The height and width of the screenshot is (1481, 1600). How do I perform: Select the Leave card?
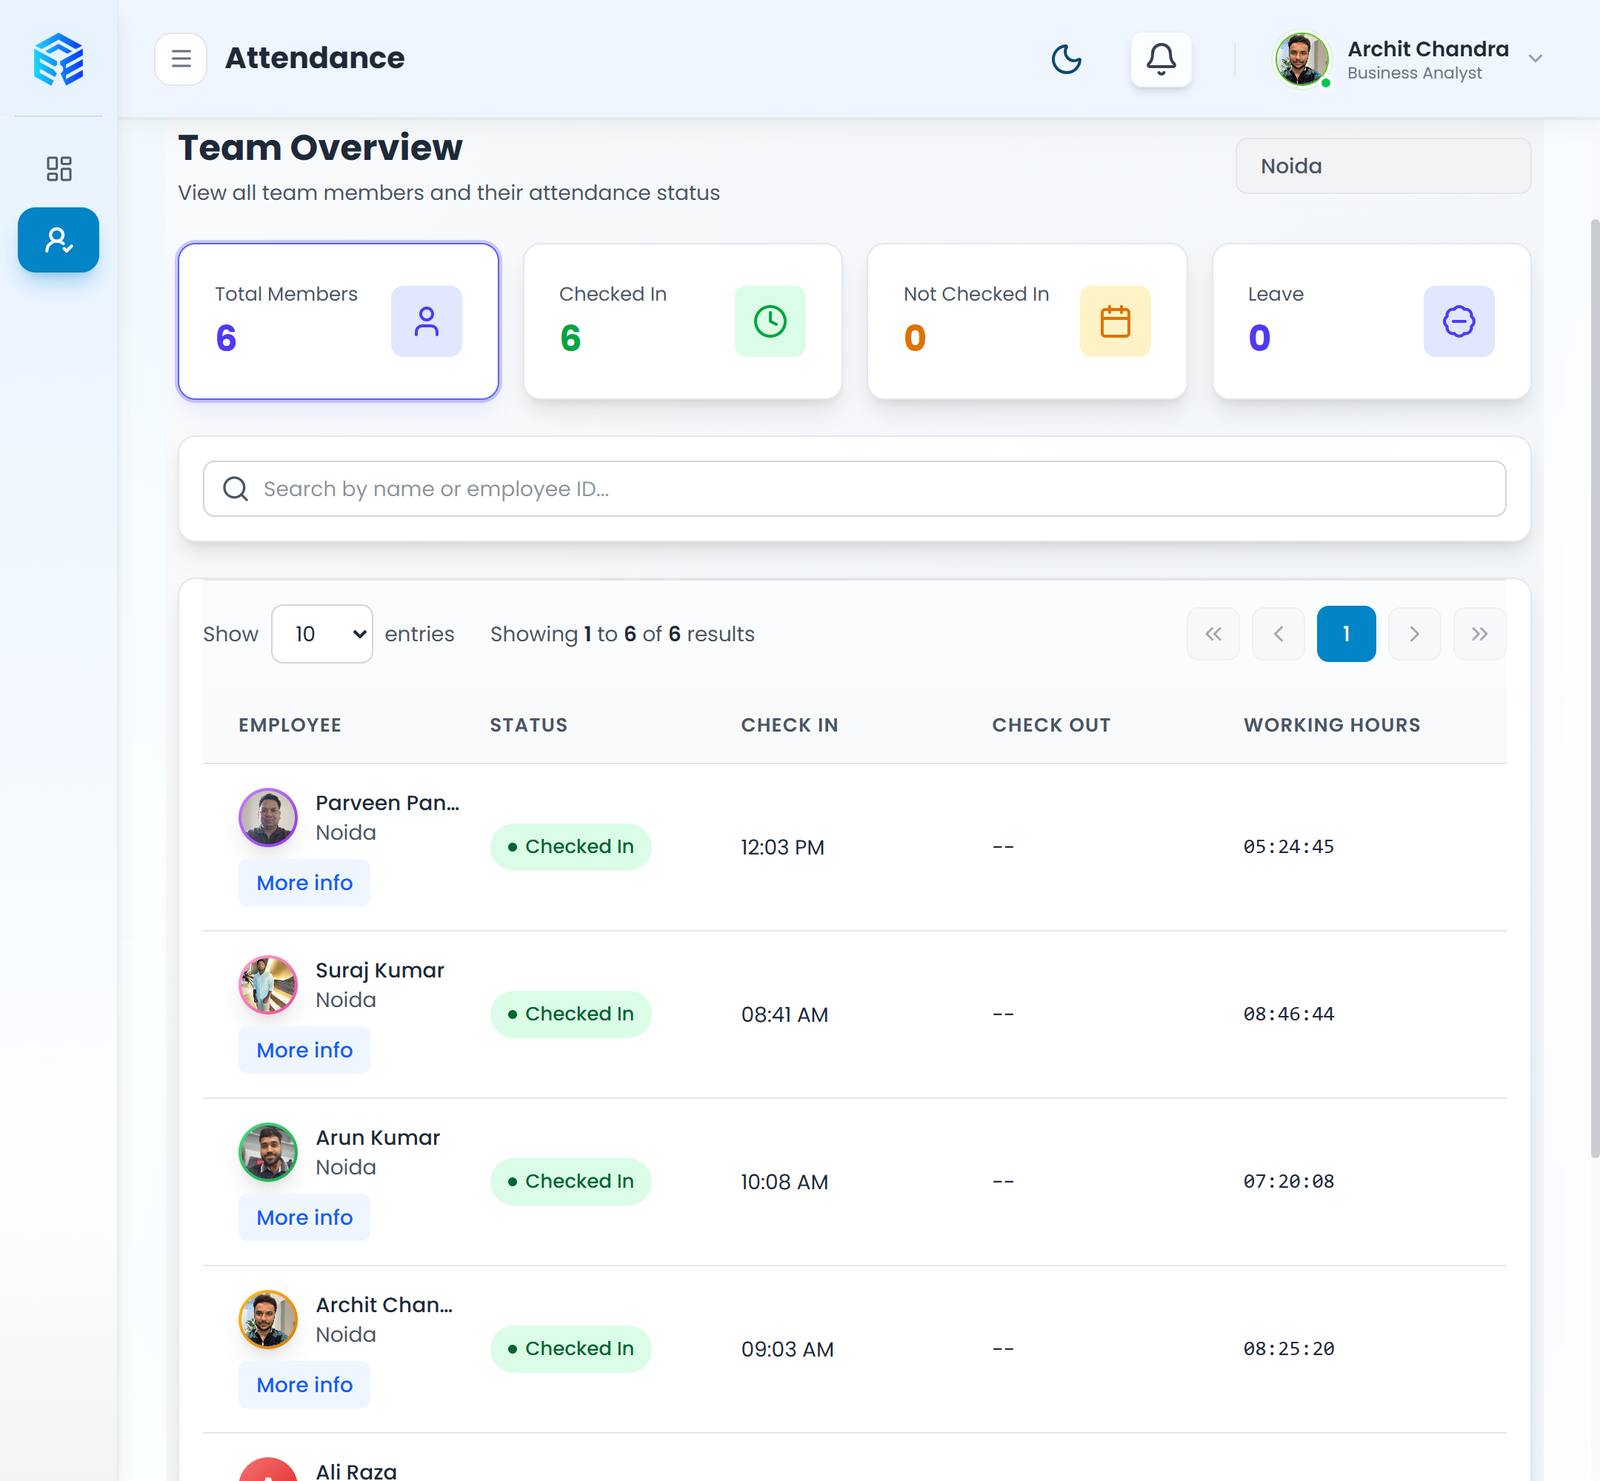click(1371, 321)
